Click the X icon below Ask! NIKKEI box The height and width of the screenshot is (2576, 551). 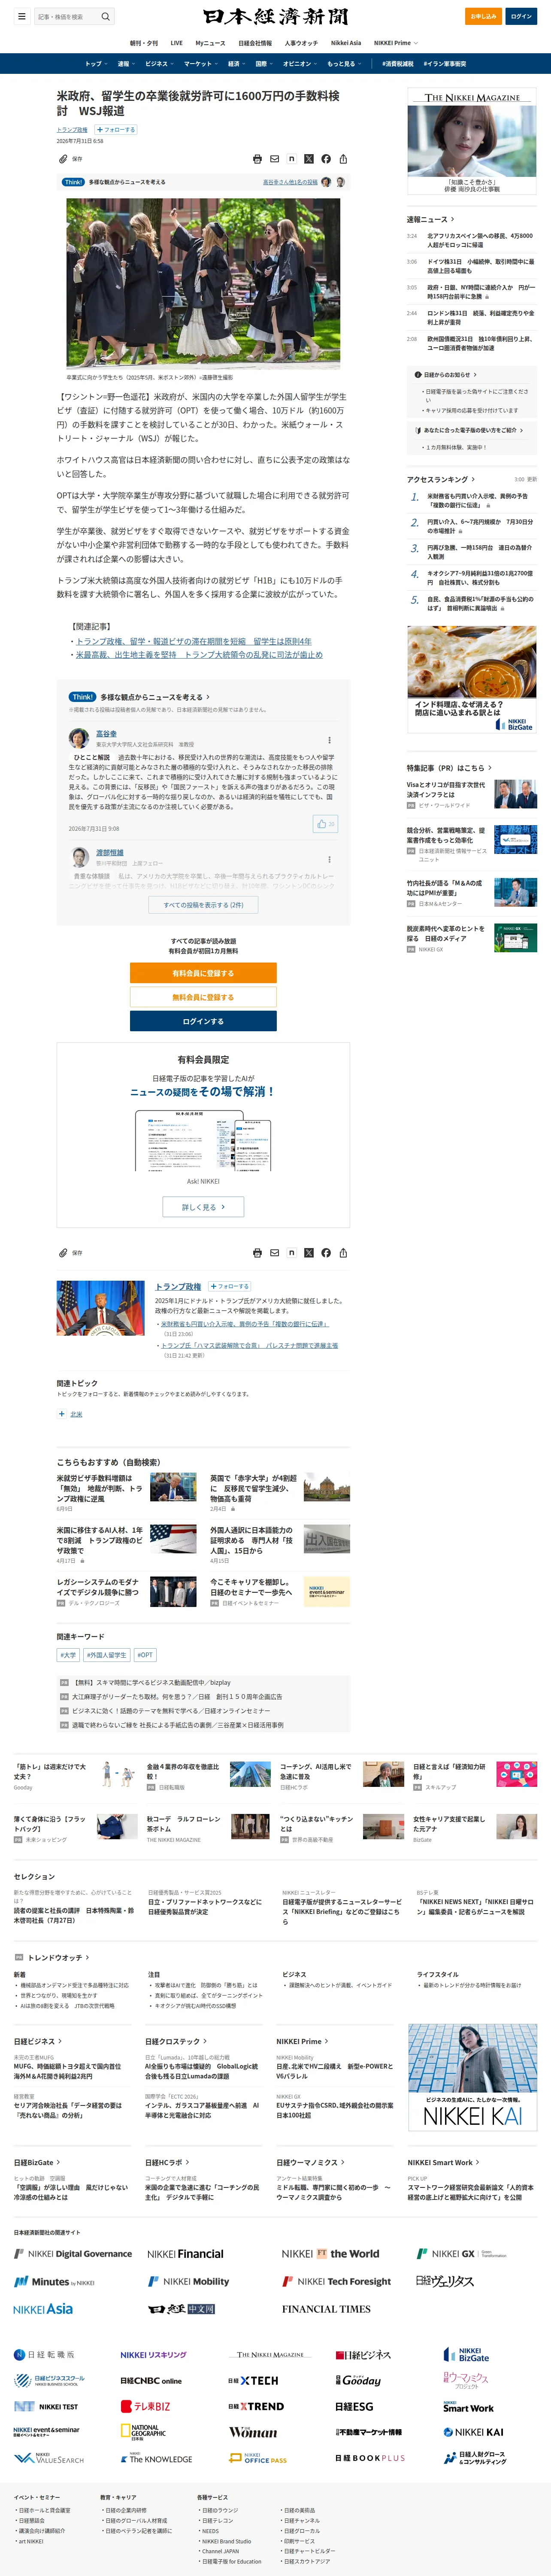pos(308,1253)
